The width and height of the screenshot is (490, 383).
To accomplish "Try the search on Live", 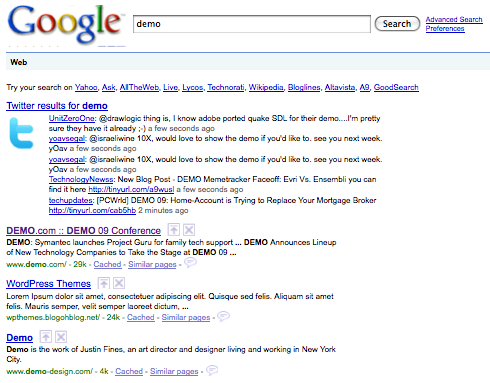I will [170, 87].
